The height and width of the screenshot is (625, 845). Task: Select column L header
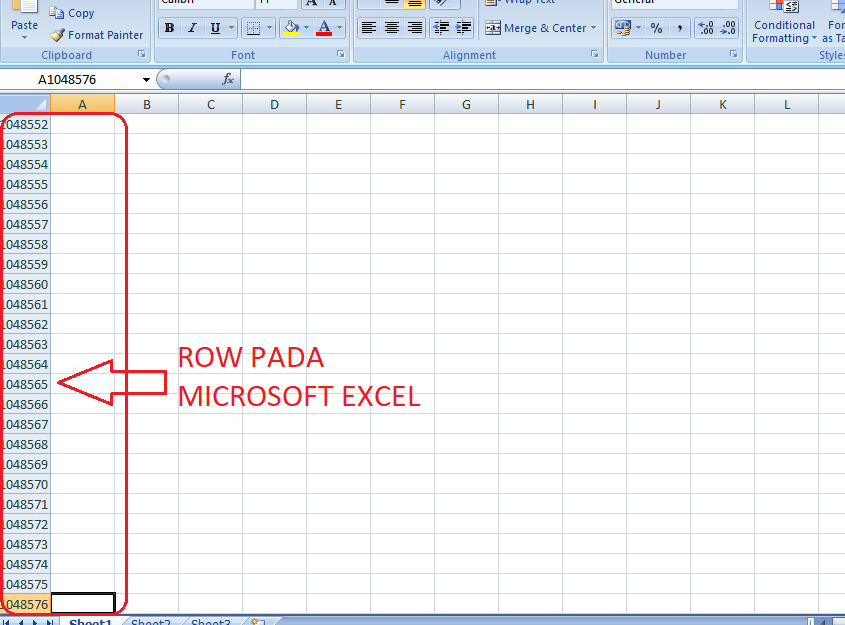[787, 105]
